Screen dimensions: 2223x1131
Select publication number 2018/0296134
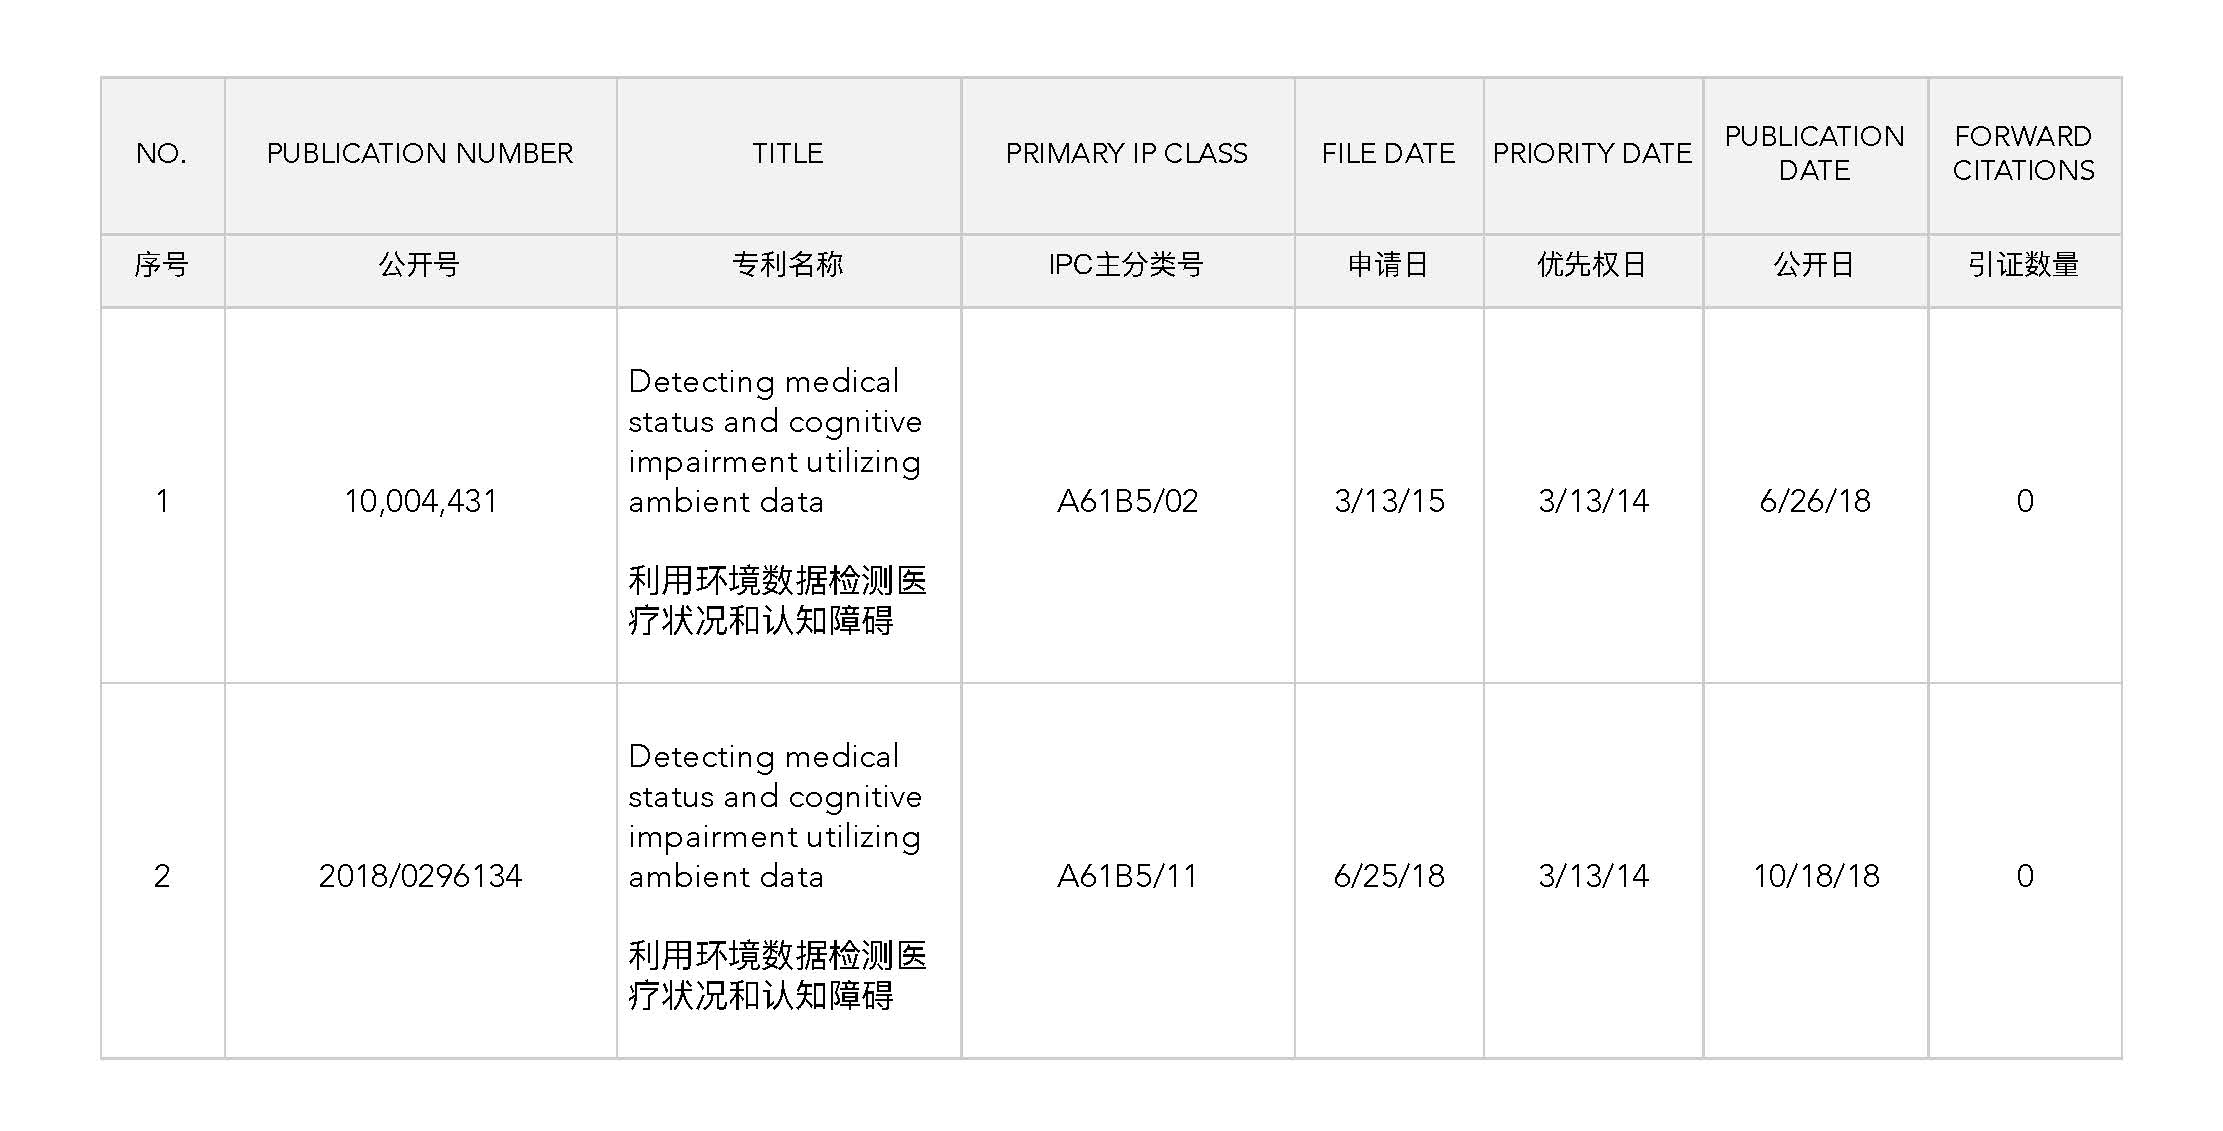[420, 876]
